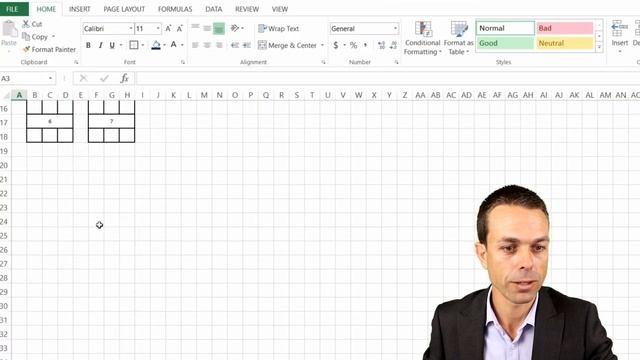
Task: Click Merge & Center
Action: pos(287,45)
